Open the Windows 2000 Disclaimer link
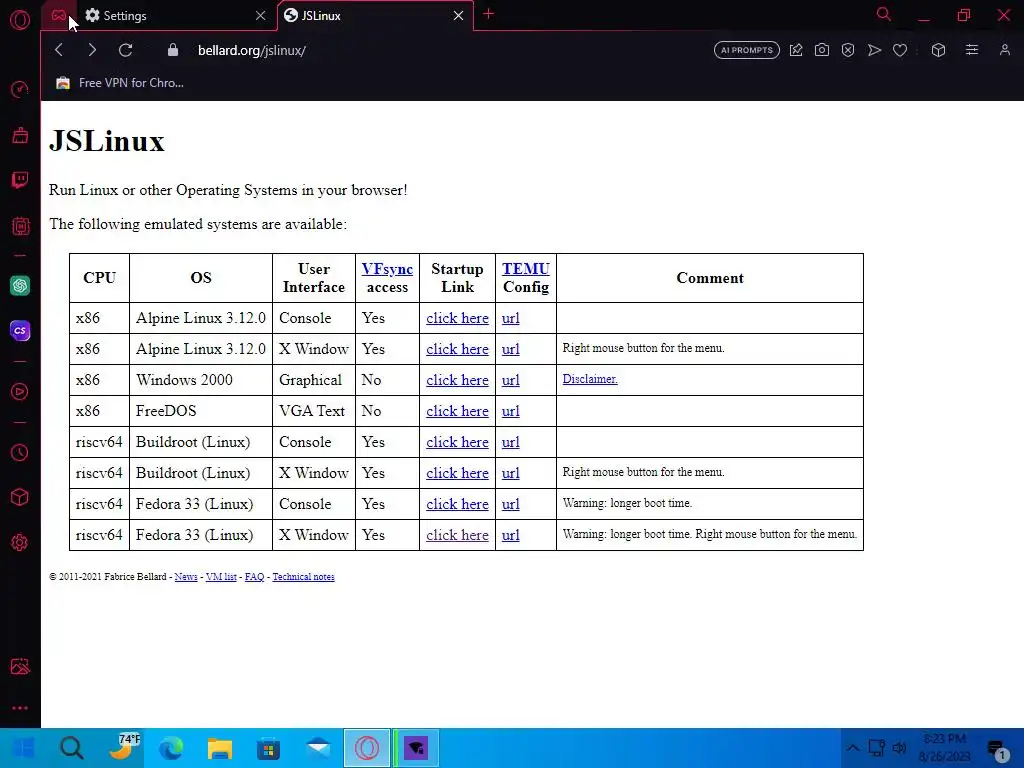 [x=590, y=379]
